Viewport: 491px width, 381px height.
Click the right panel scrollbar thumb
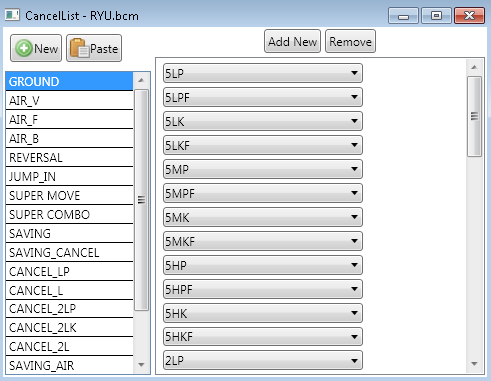point(474,116)
